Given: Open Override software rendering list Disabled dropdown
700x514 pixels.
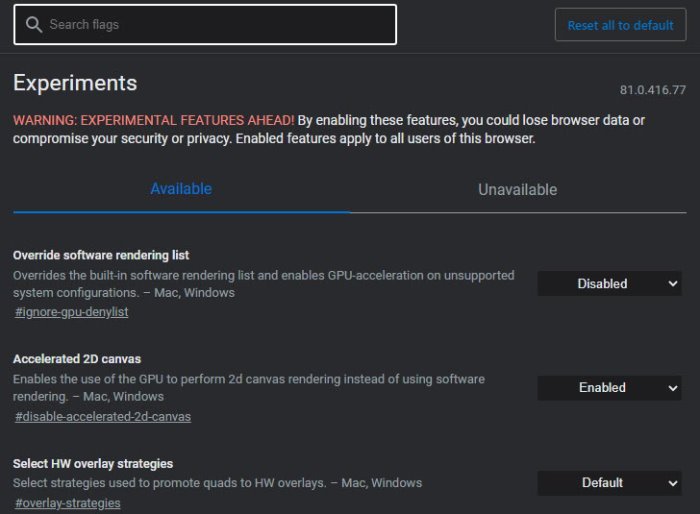Looking at the screenshot, I should click(609, 284).
